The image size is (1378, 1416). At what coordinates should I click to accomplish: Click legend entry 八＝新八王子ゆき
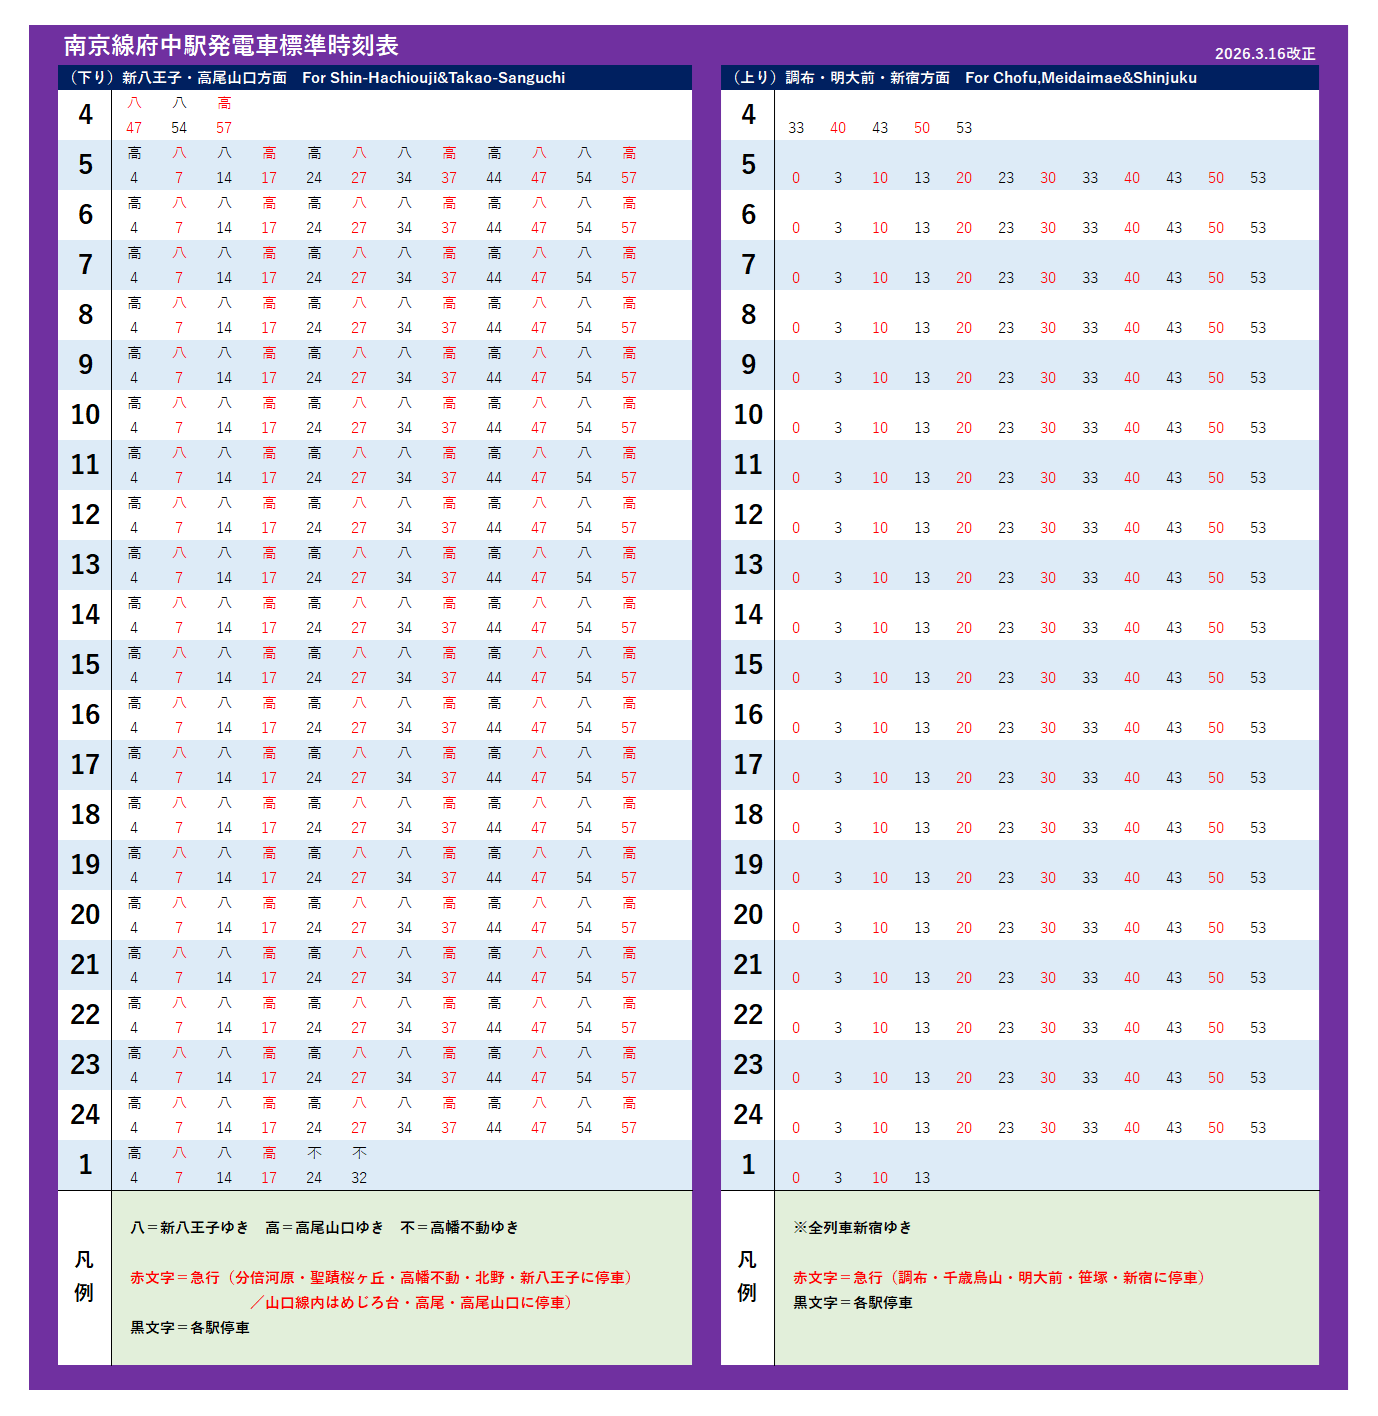[x=190, y=1228]
